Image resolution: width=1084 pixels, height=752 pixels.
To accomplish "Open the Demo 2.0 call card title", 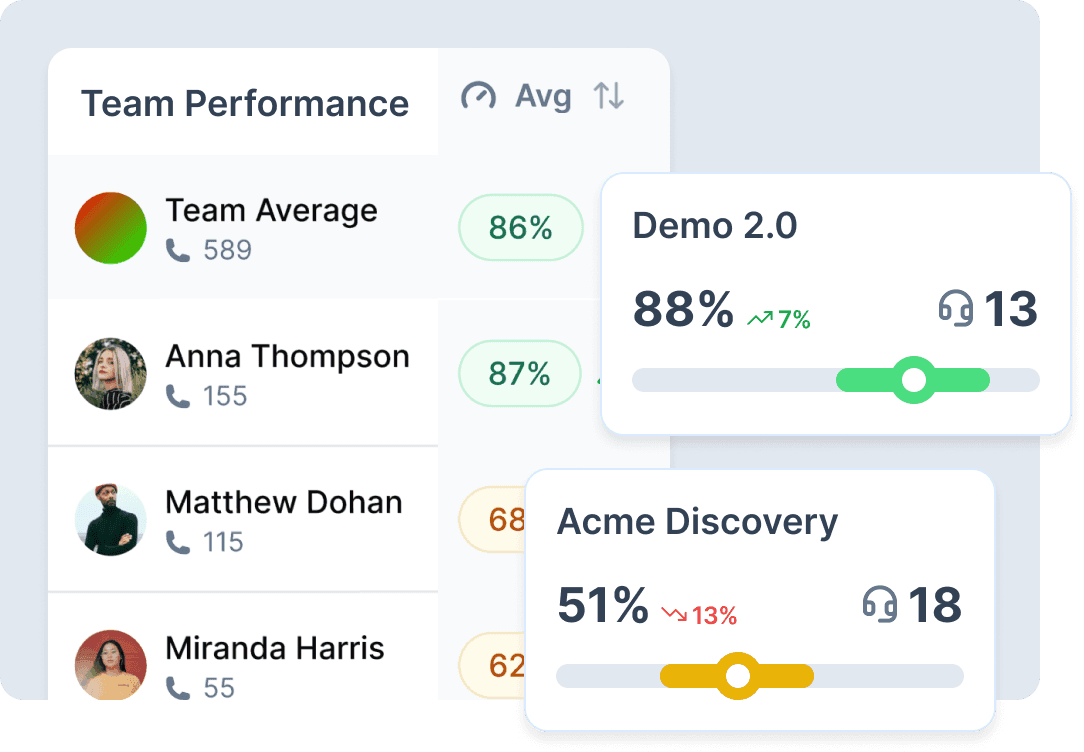I will coord(716,227).
